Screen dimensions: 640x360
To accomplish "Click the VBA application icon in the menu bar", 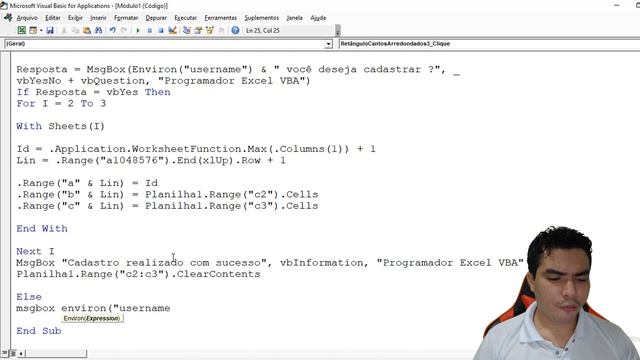I will 8,18.
